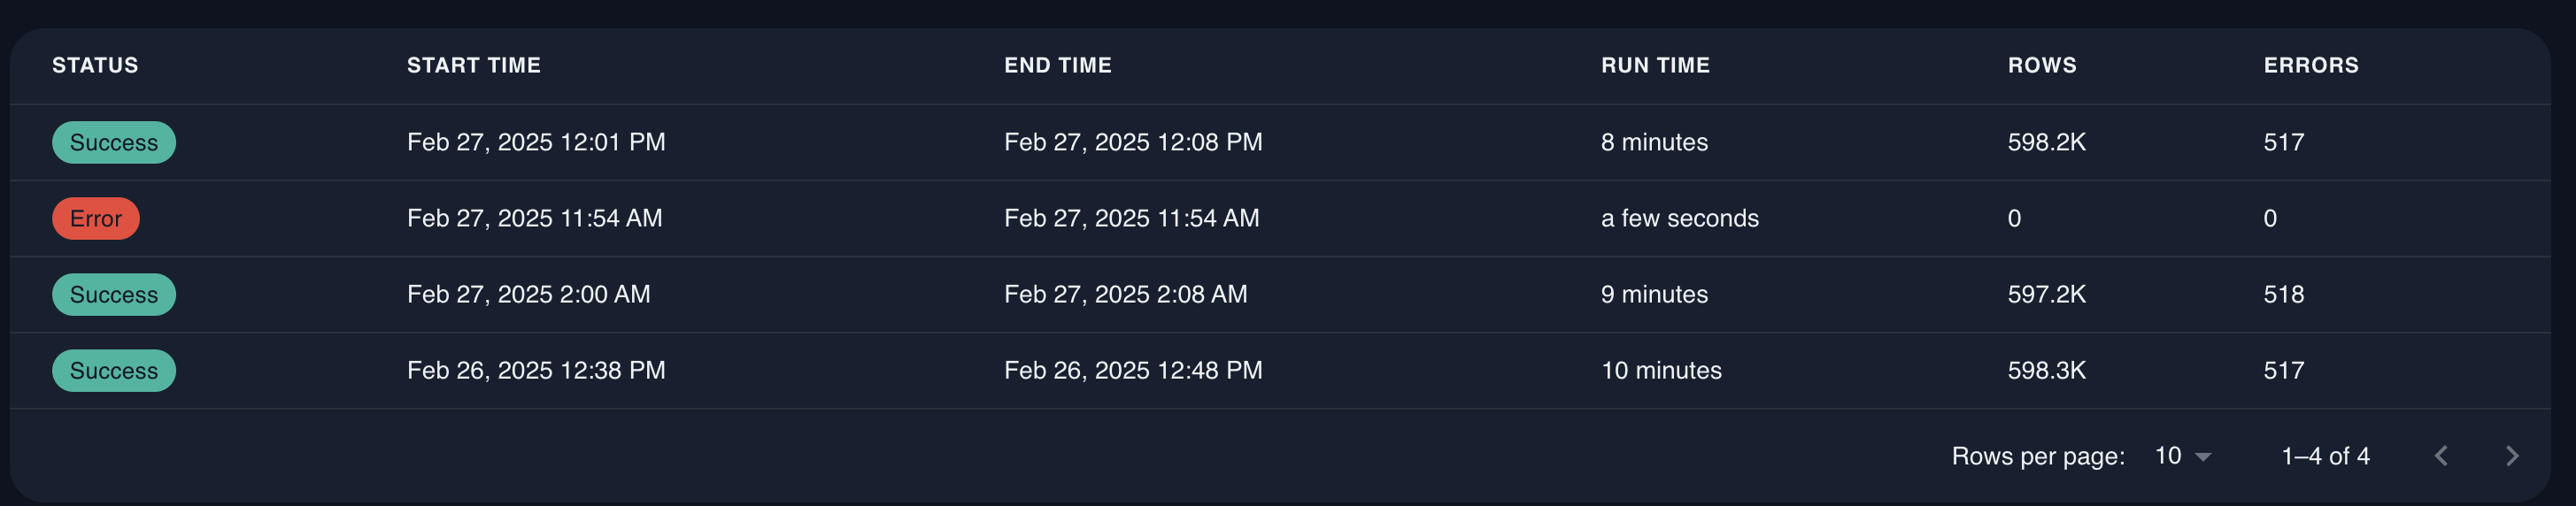Click the 1–4 of 4 pagination label
This screenshot has width=2576, height=506.
pos(2325,456)
